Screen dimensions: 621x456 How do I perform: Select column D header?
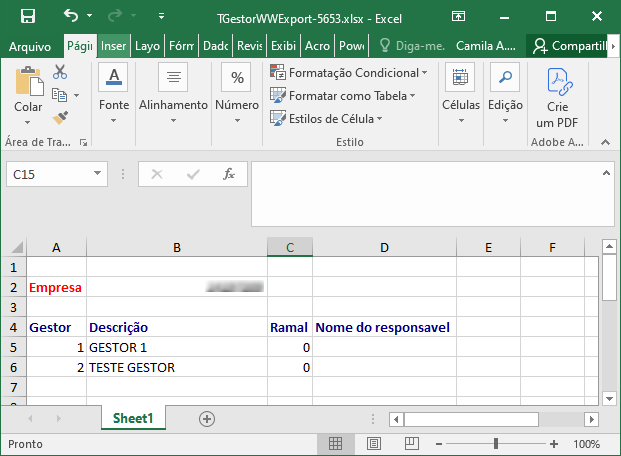(x=384, y=247)
